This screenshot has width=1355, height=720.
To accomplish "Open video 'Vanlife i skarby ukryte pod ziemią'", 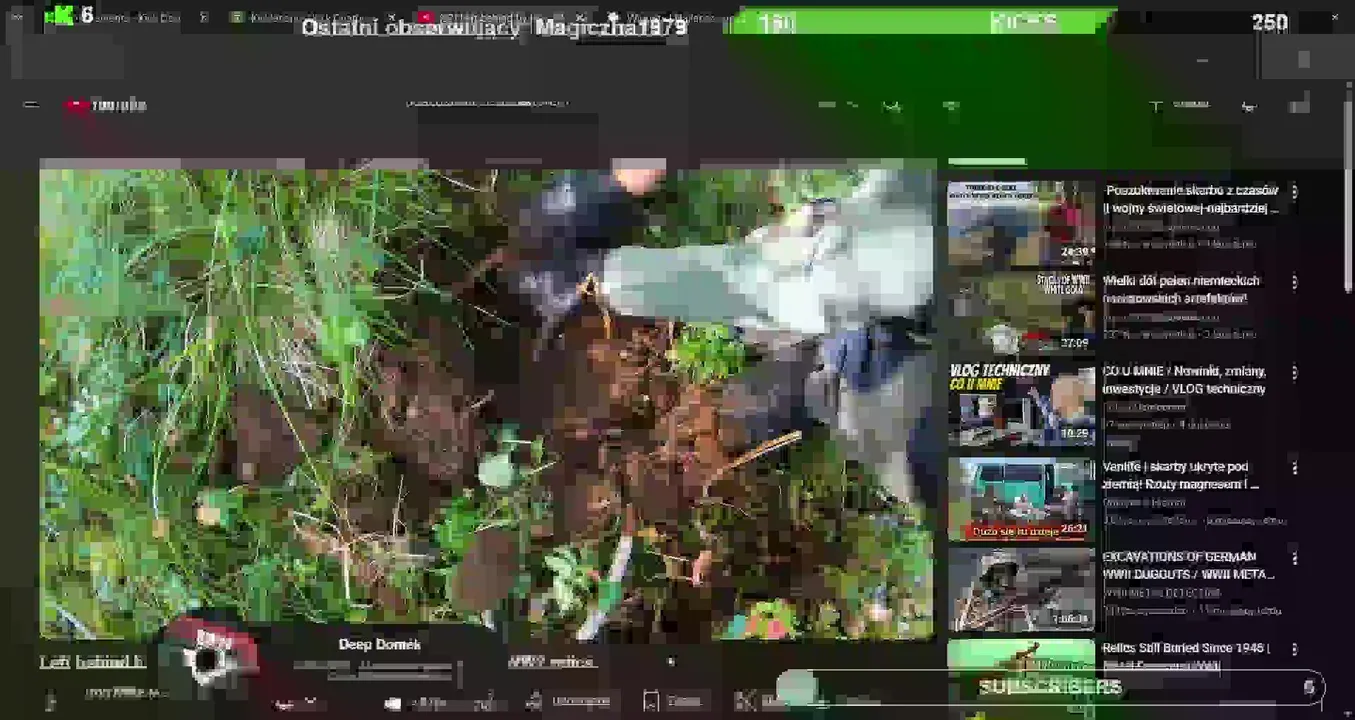I will coord(1181,475).
